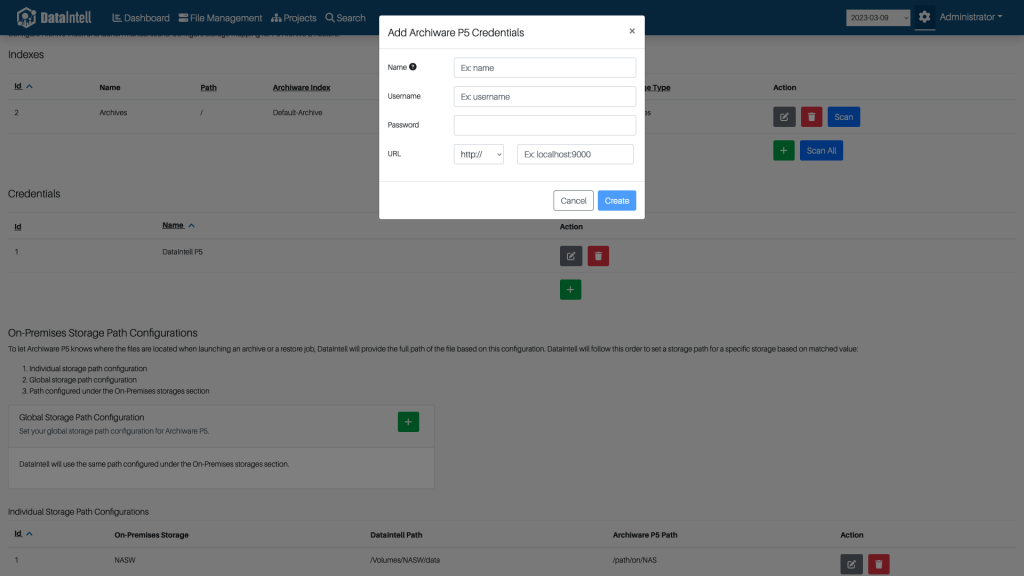Focus the URL host input field
Screen dimensions: 1024x576
tap(575, 154)
